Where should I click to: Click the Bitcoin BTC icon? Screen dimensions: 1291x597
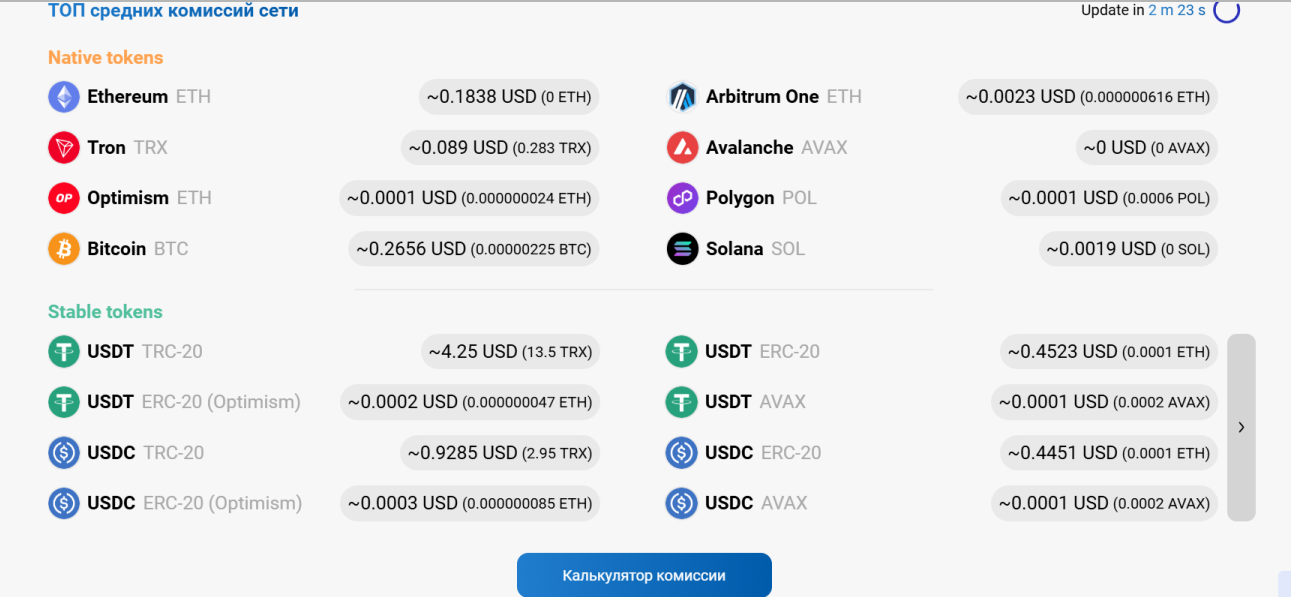(62, 248)
